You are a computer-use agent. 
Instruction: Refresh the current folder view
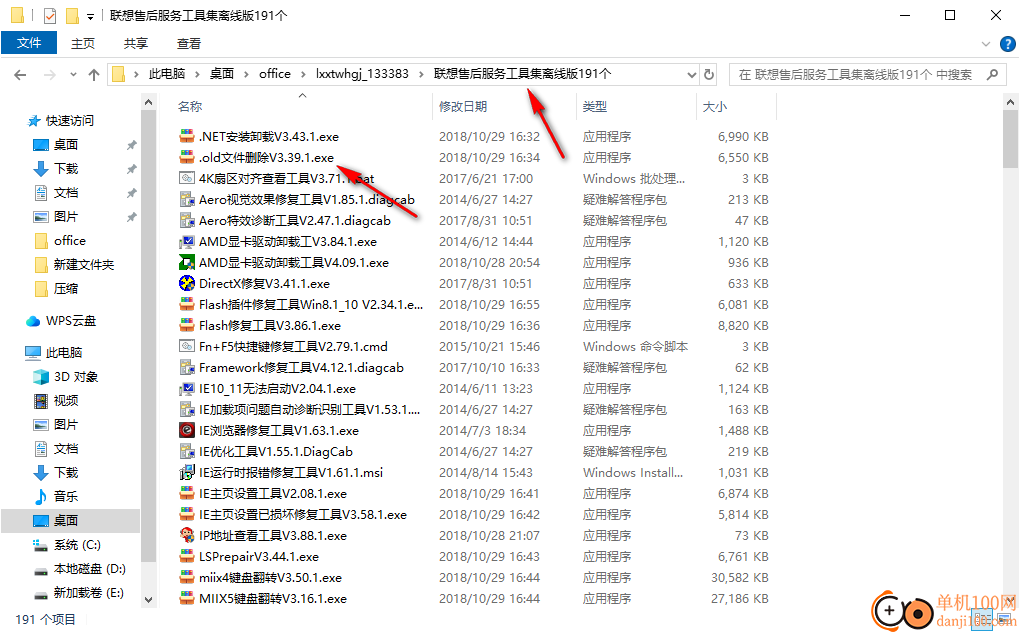point(708,75)
